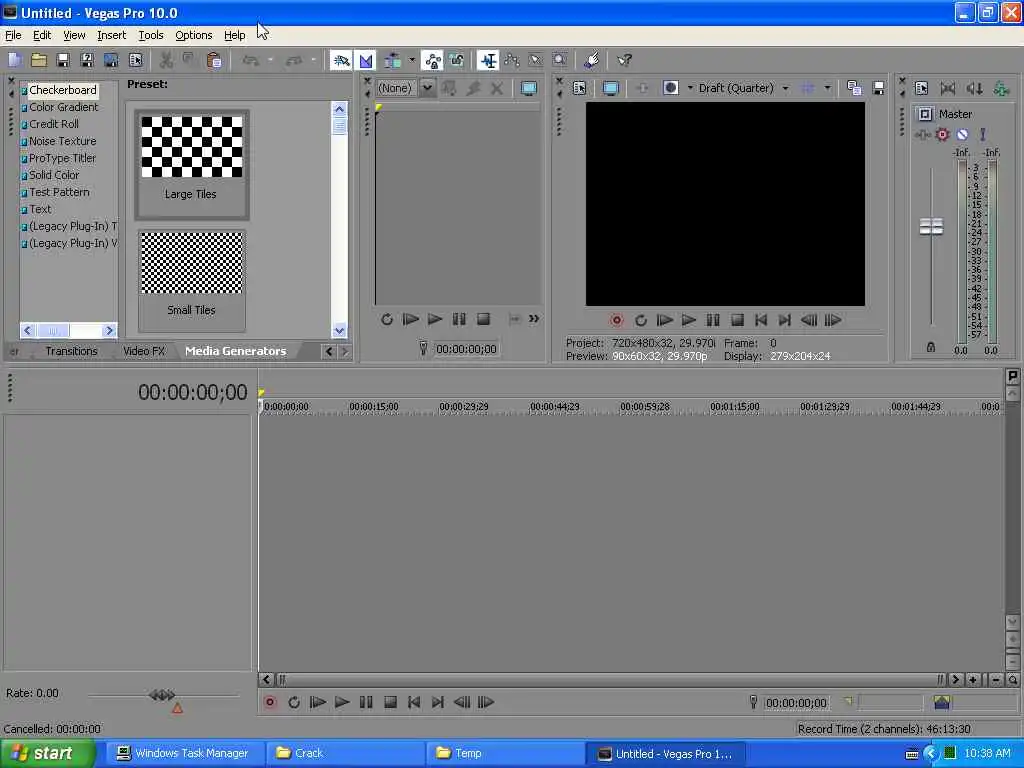Toggle Loop Playback on timeline transport

click(294, 702)
